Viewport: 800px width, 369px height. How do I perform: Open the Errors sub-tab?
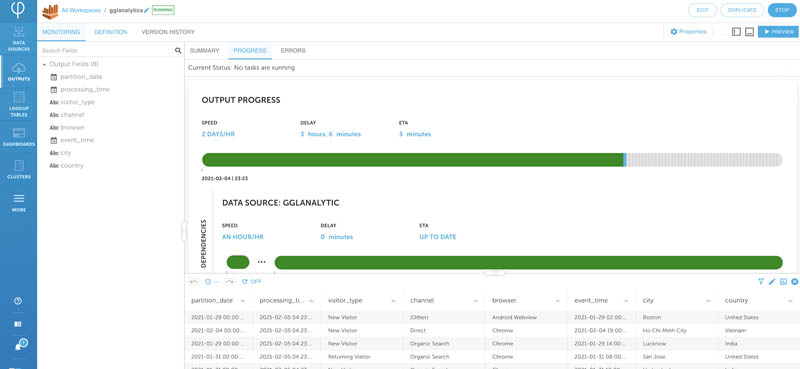click(293, 51)
